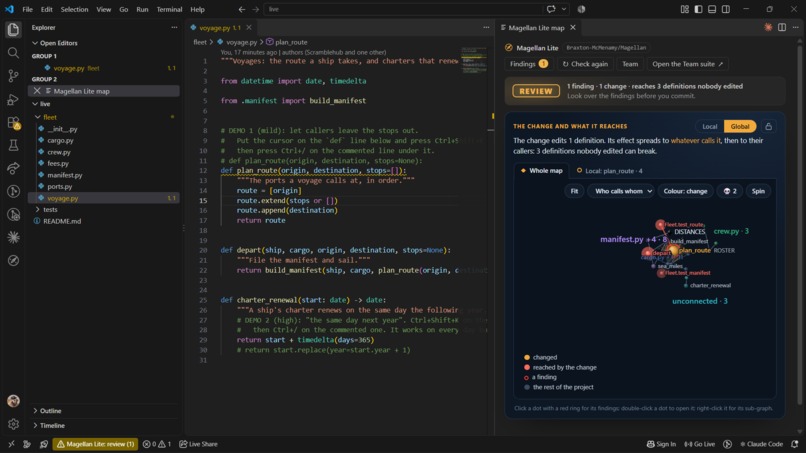
Task: Open the Run and Debug view
Action: pos(13,99)
